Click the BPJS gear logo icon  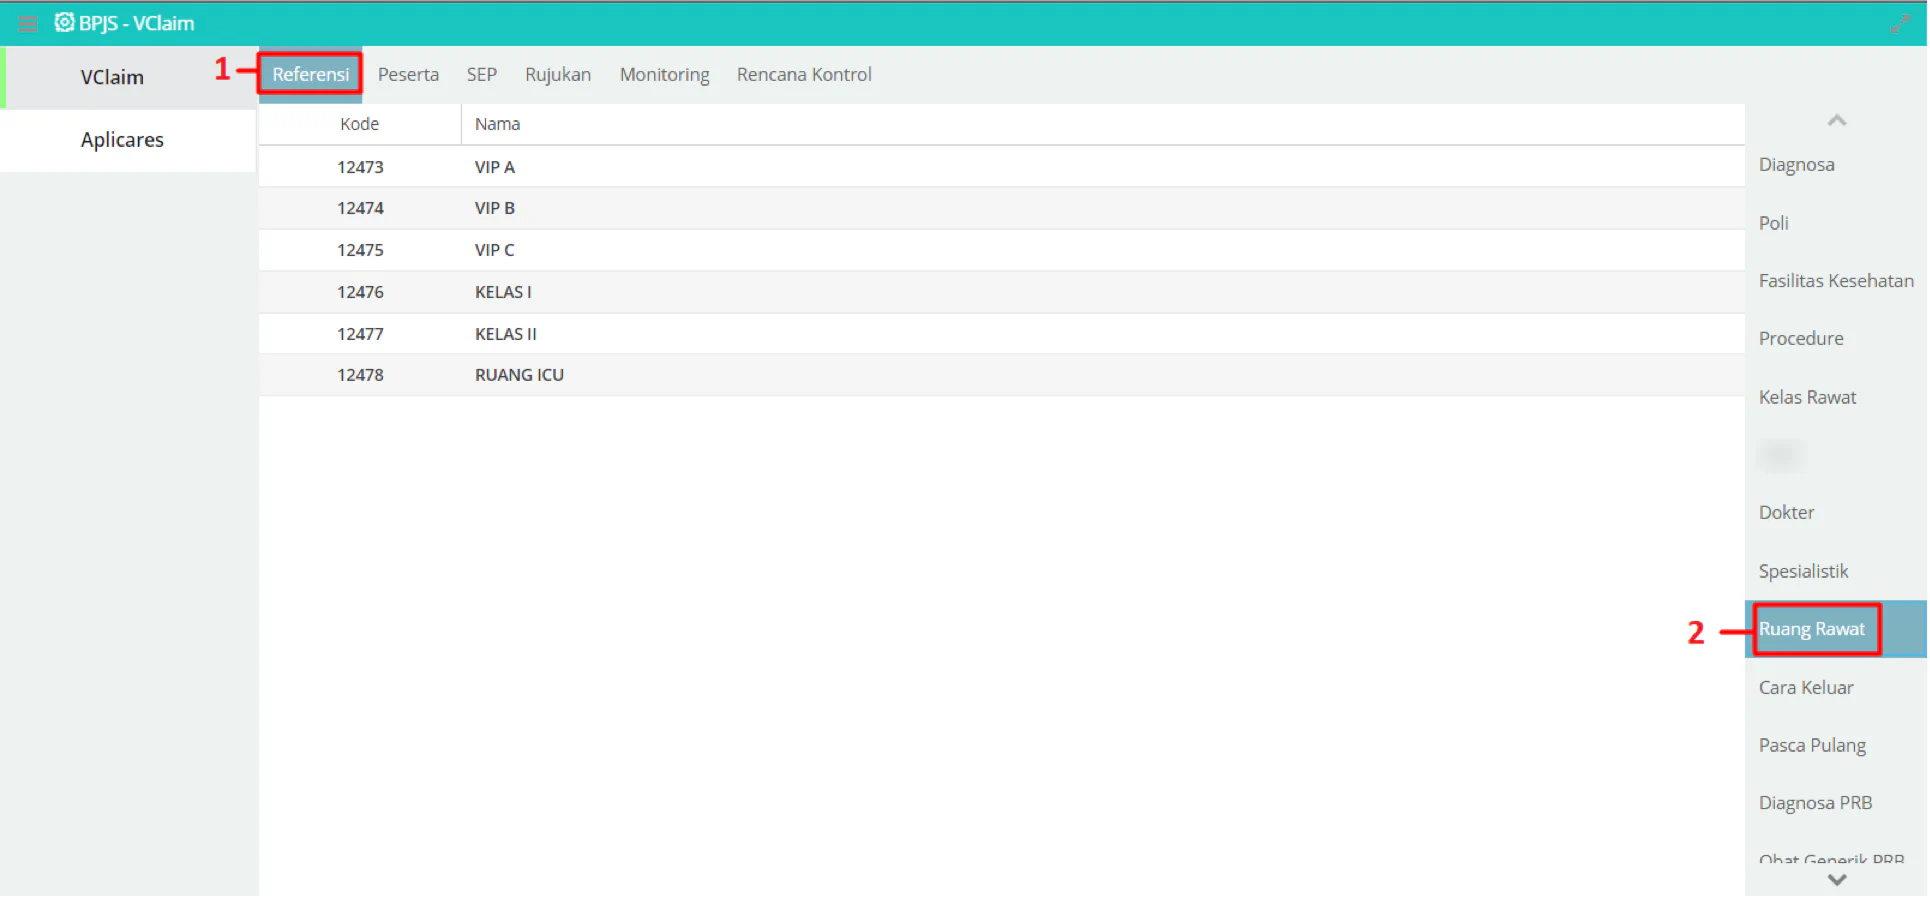[64, 22]
